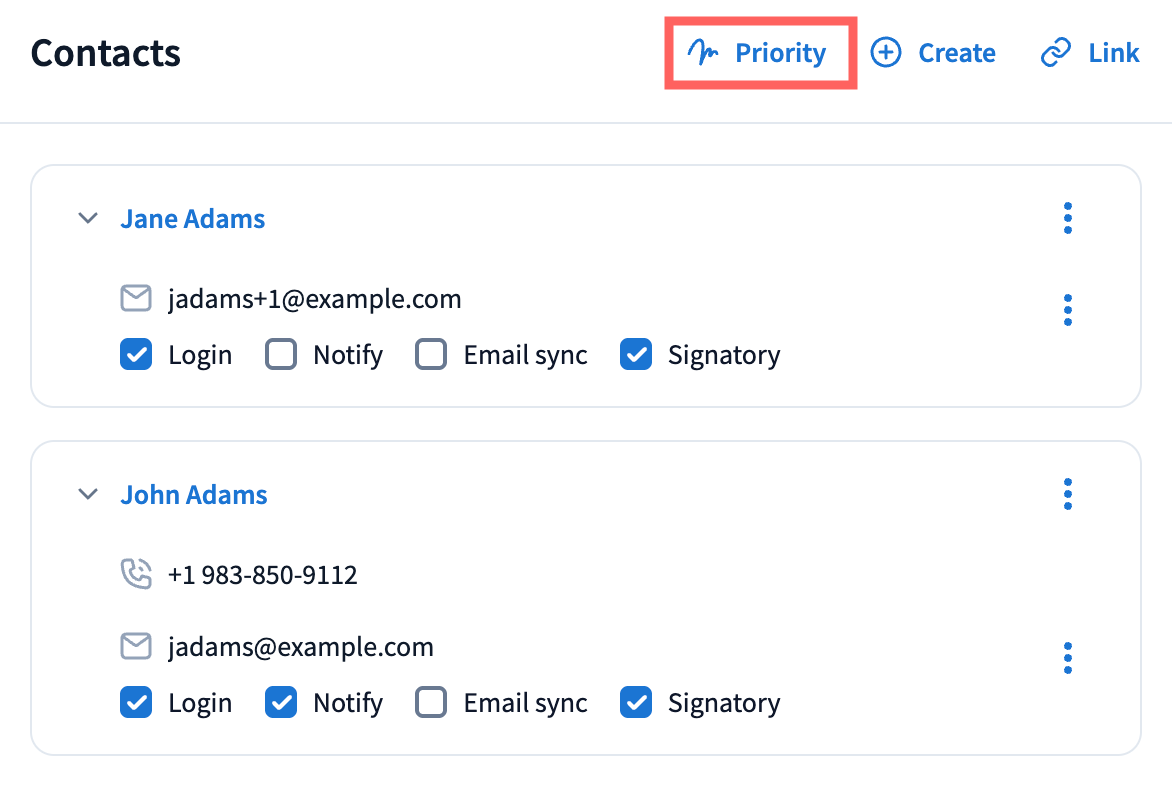Open options for jadams+1@example.com email
Screen dimensions: 1172x788
pos(1068,310)
